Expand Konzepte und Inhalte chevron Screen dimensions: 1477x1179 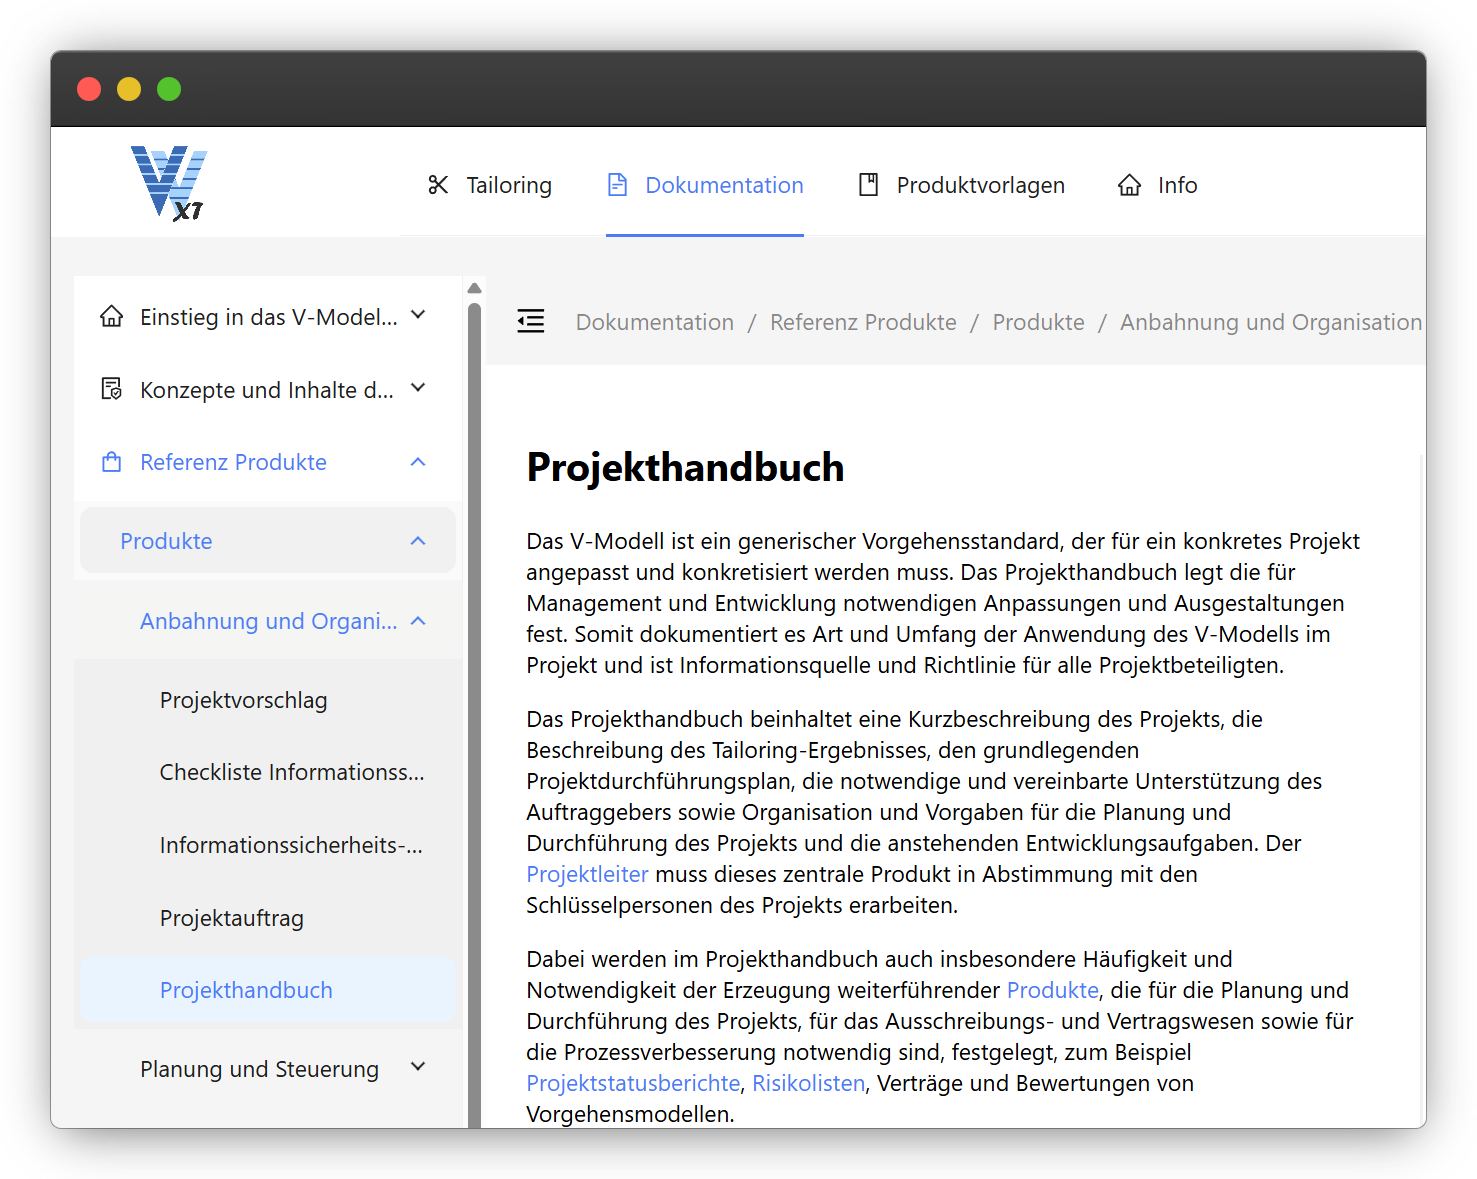pos(418,388)
